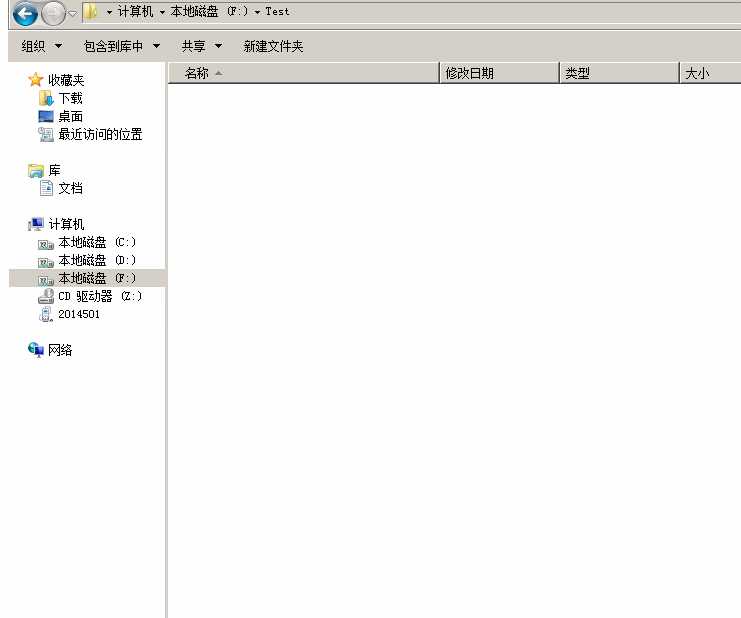Open 桌面 in favorites

(70, 116)
